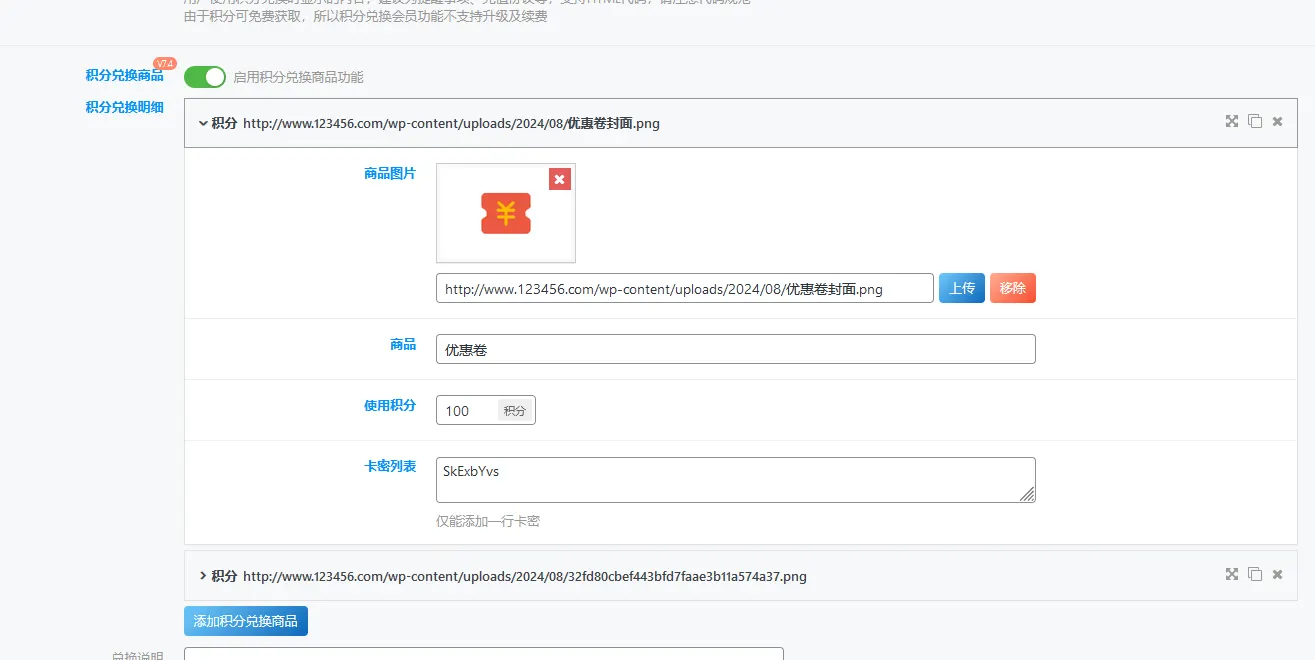
Task: Click the 添加积分兑换商品 button
Action: coord(246,621)
